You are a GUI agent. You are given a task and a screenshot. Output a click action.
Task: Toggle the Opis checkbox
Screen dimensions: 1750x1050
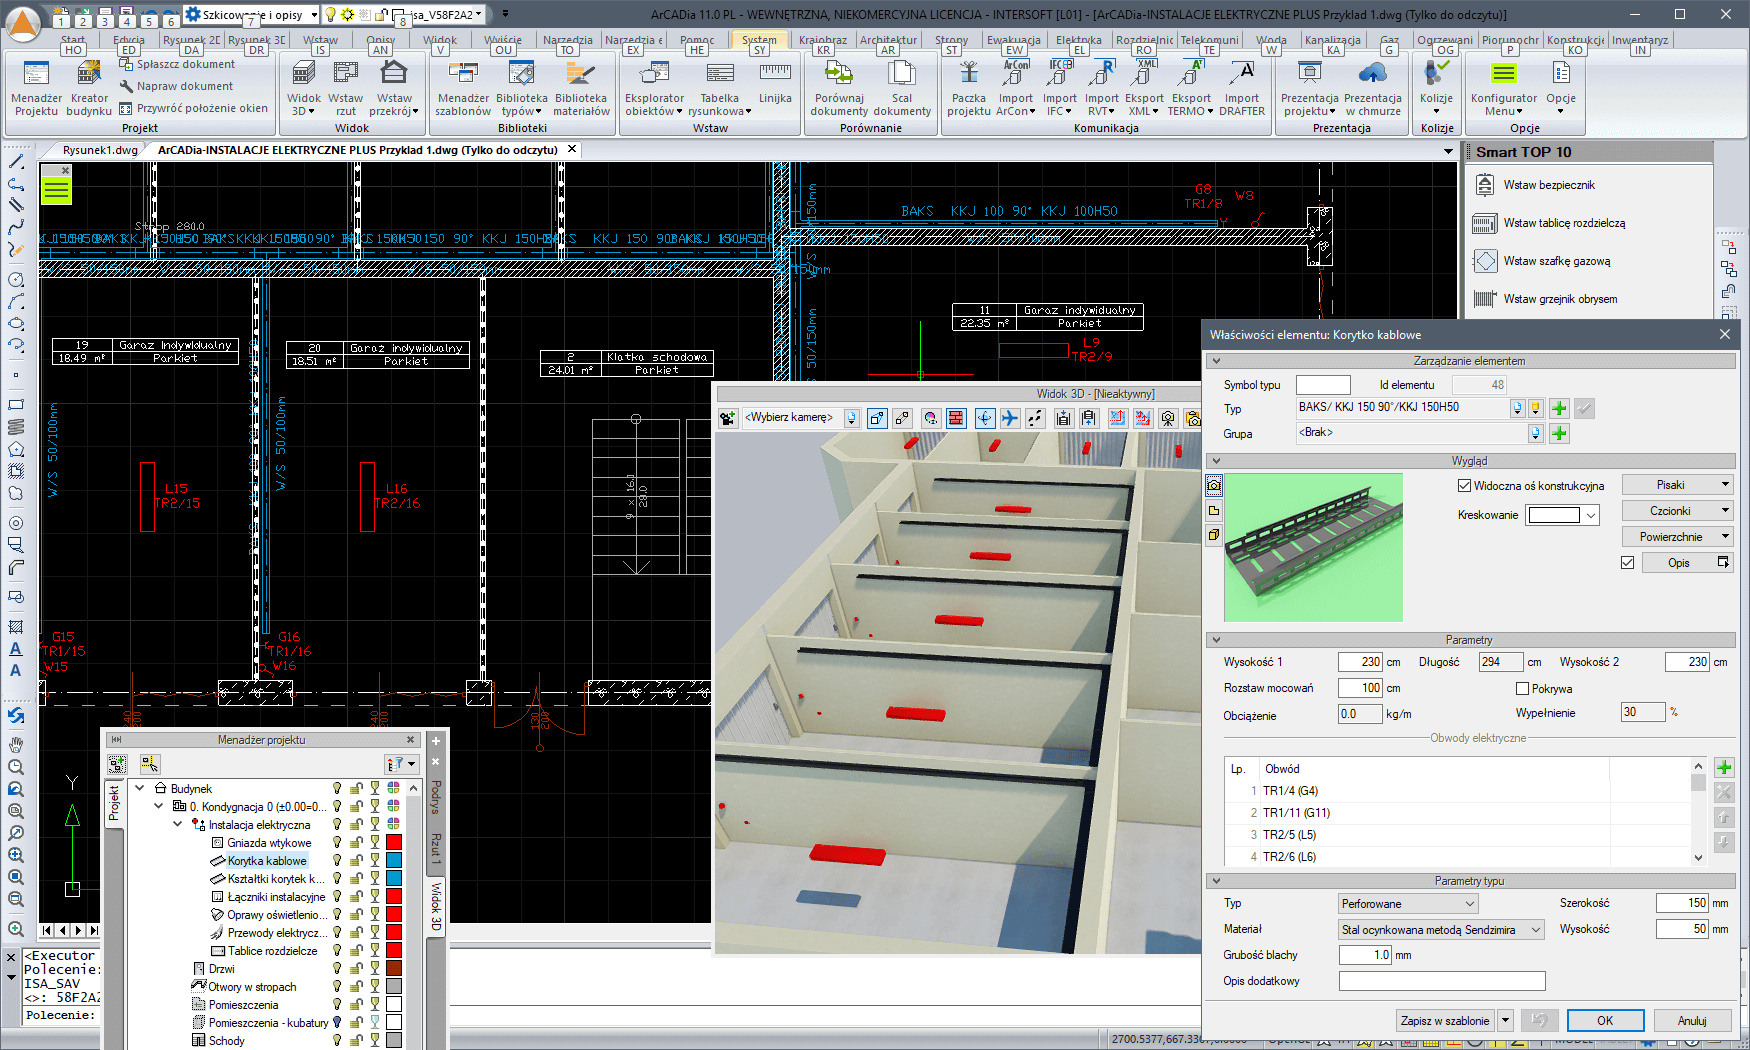[x=1627, y=563]
